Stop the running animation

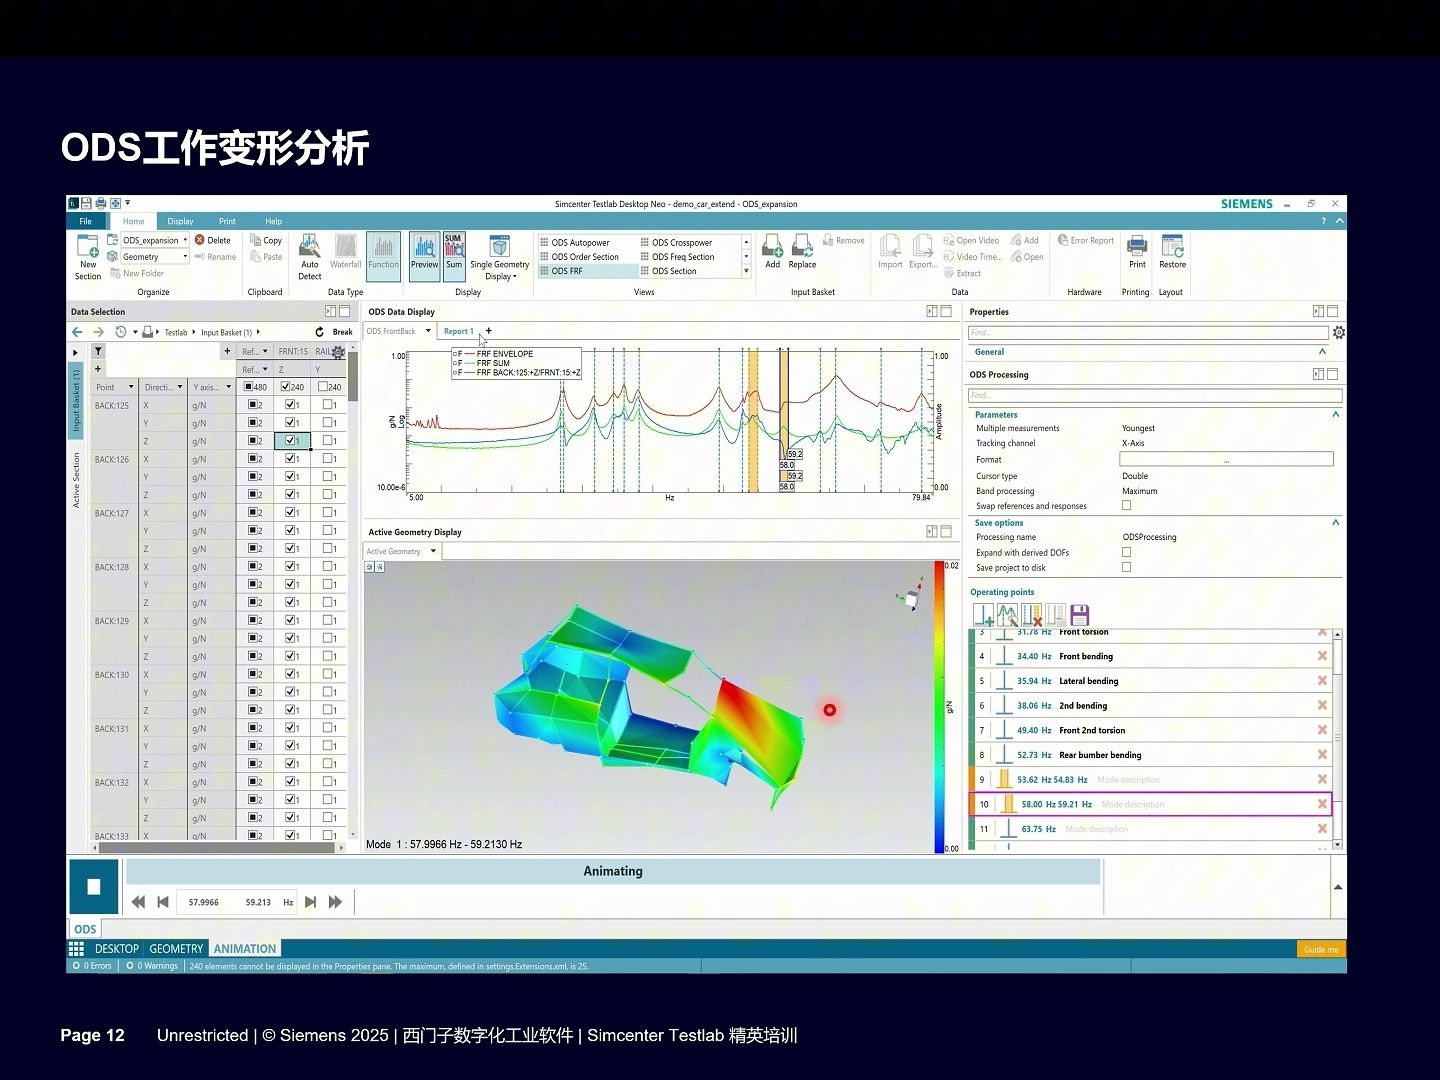click(94, 887)
